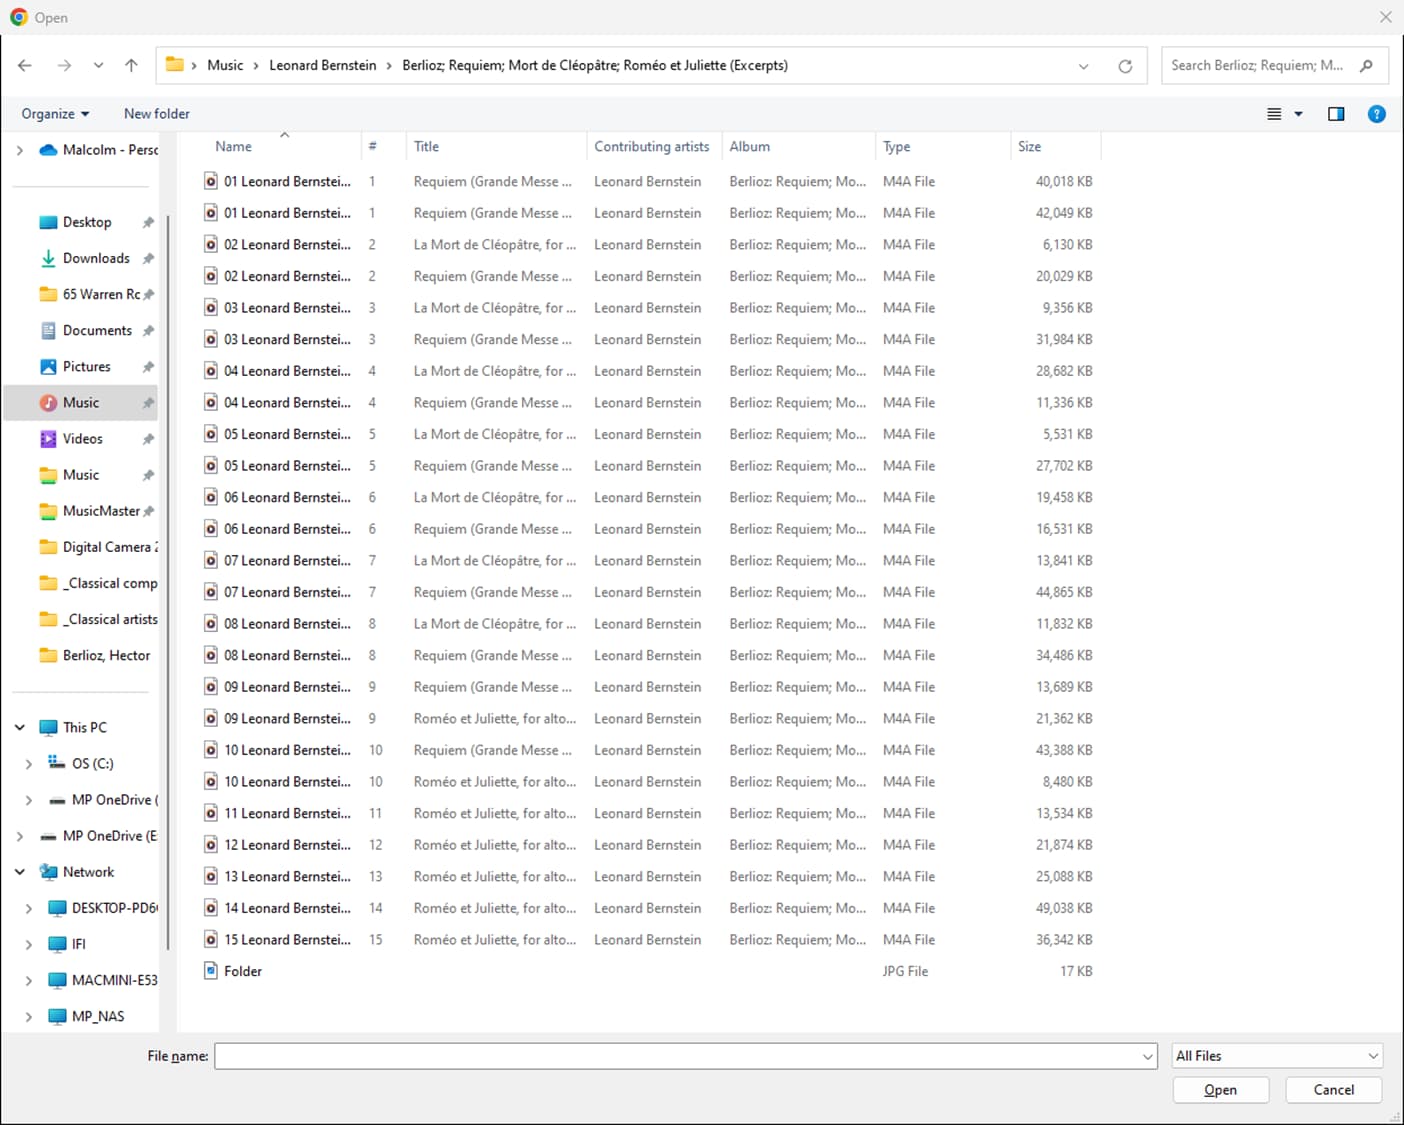Viewport: 1404px width, 1125px height.
Task: Open the Organize menu
Action: [x=55, y=114]
